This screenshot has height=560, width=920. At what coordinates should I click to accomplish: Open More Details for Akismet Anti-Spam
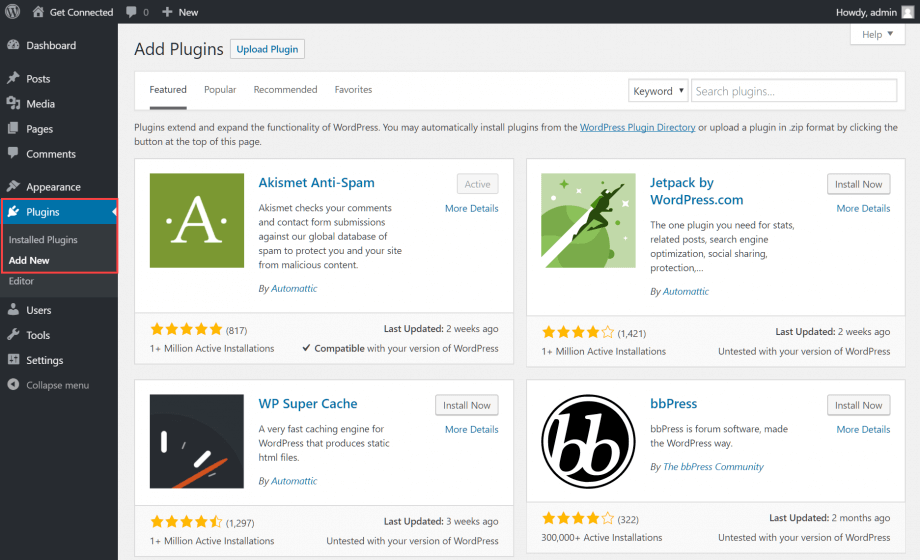tap(472, 208)
